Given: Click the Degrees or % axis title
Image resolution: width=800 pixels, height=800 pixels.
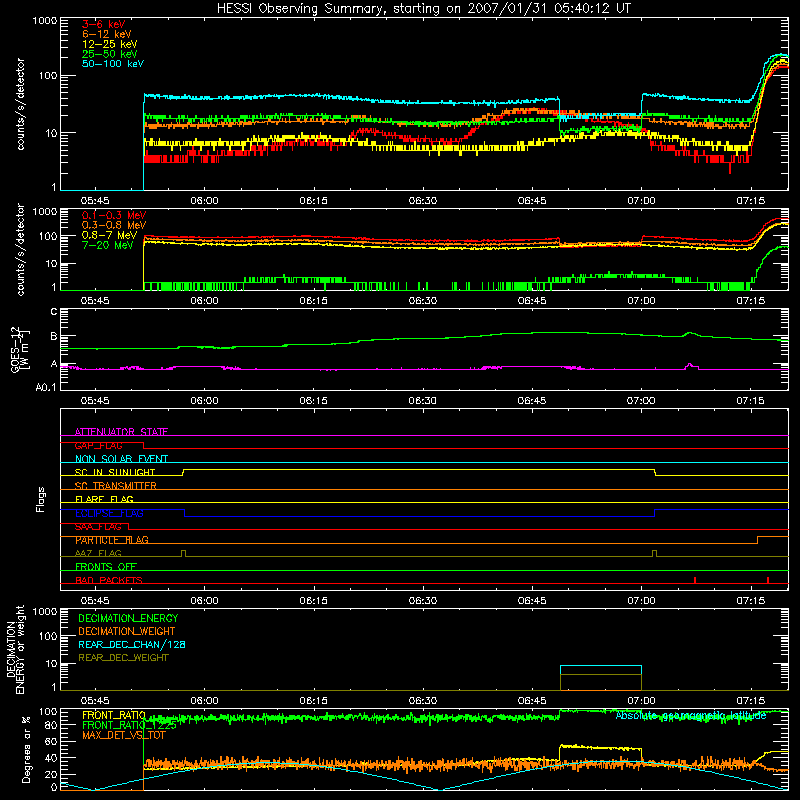Looking at the screenshot, I should (x=26, y=750).
